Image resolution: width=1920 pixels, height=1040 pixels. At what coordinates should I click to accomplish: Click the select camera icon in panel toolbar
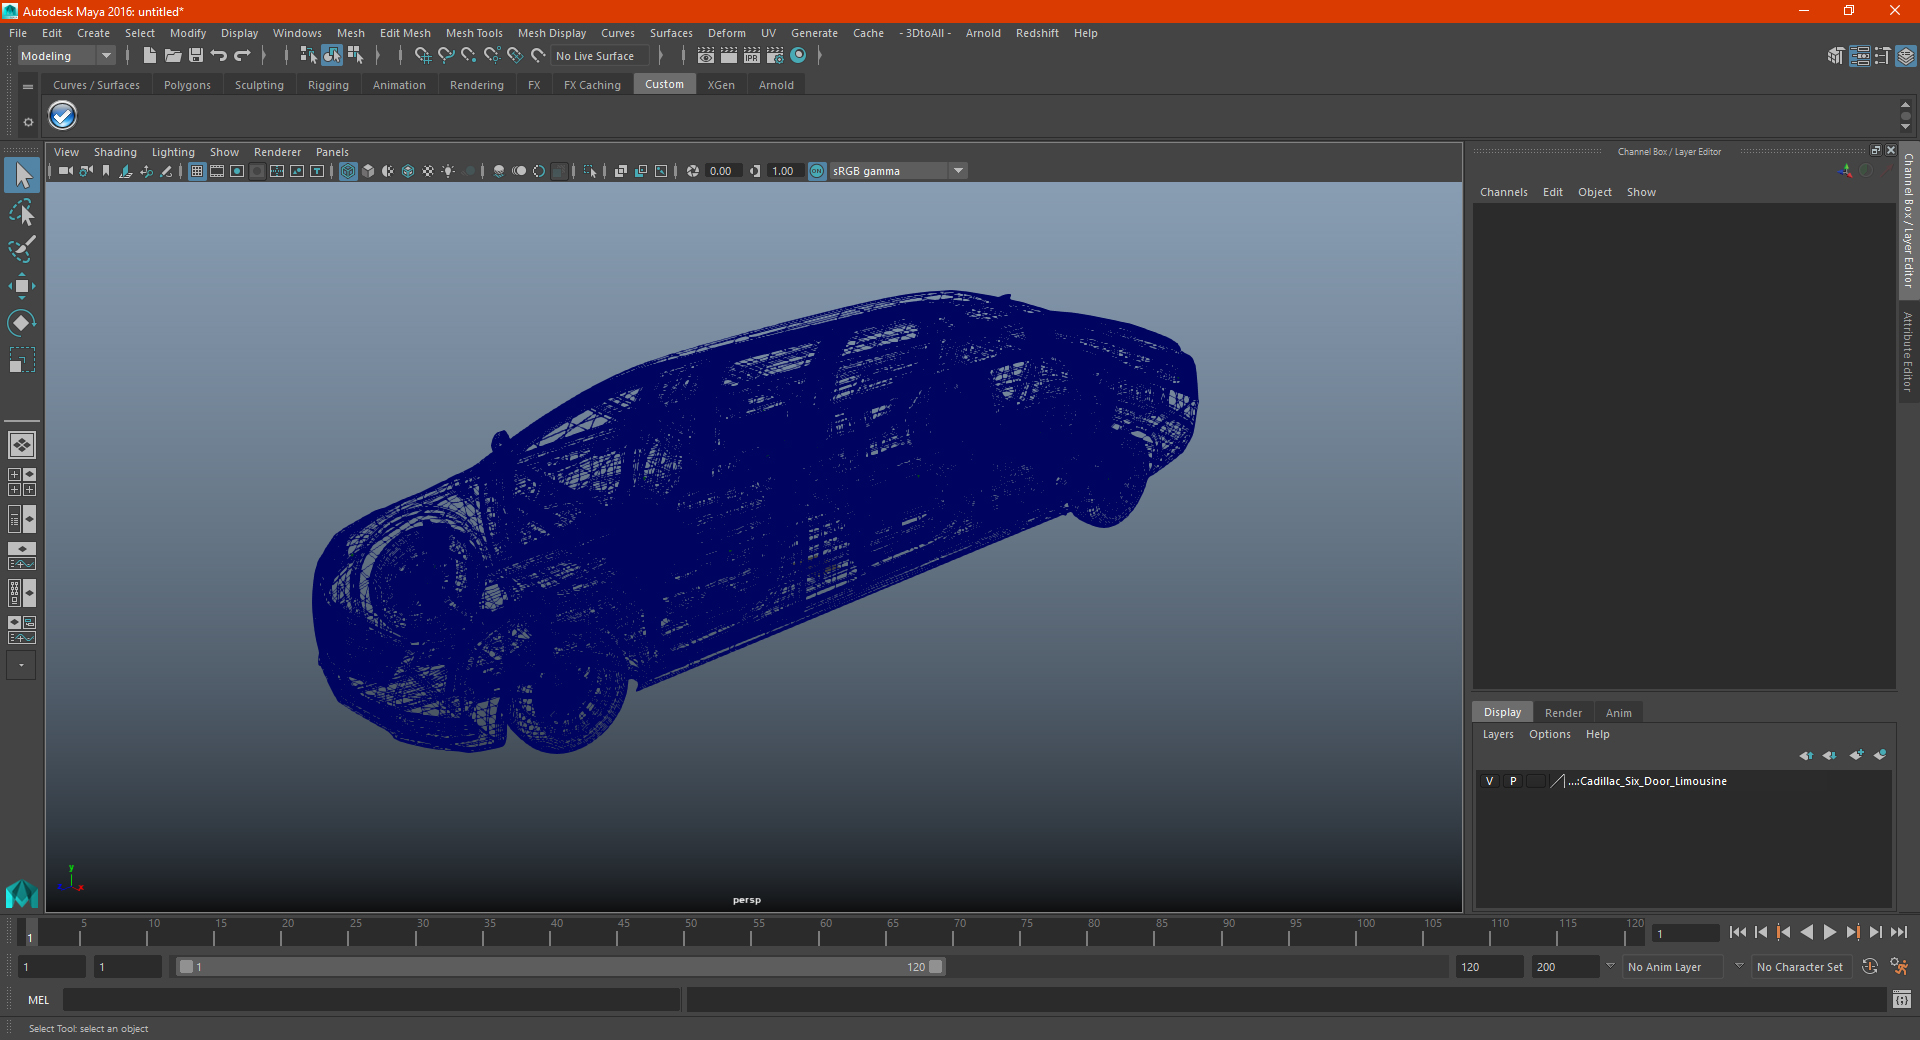pyautogui.click(x=66, y=171)
